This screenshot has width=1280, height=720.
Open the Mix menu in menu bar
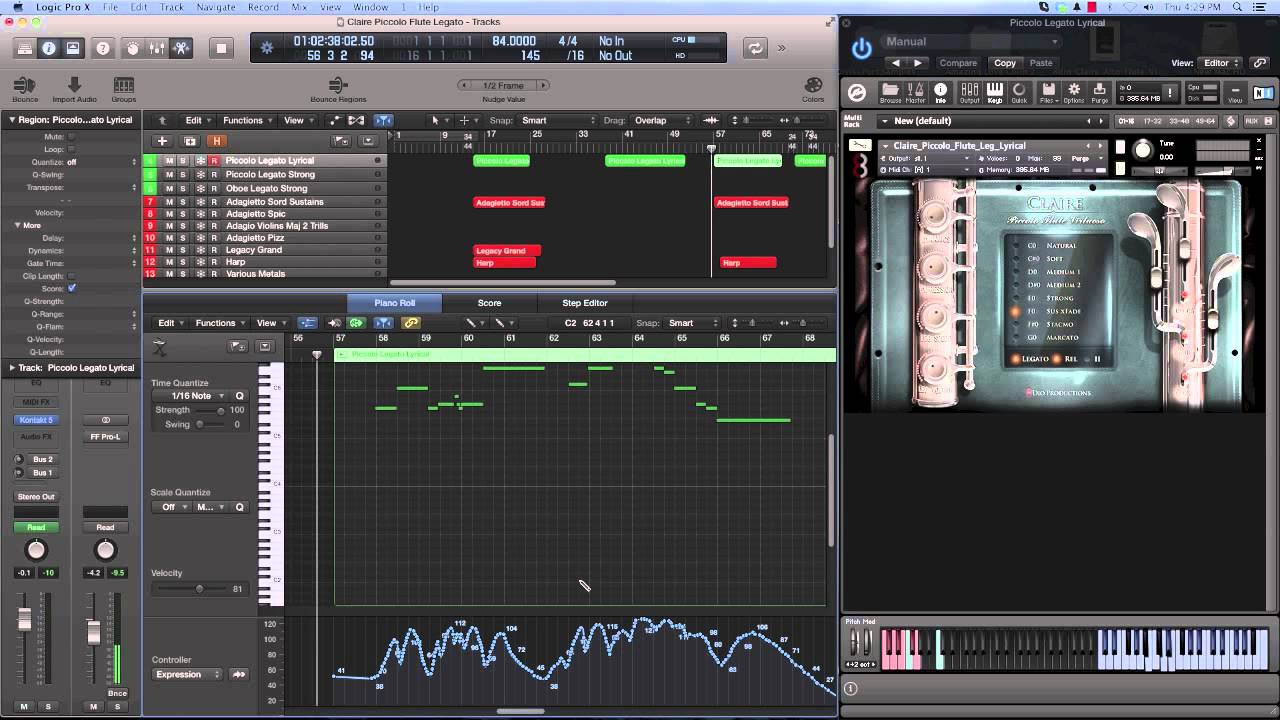pyautogui.click(x=299, y=7)
